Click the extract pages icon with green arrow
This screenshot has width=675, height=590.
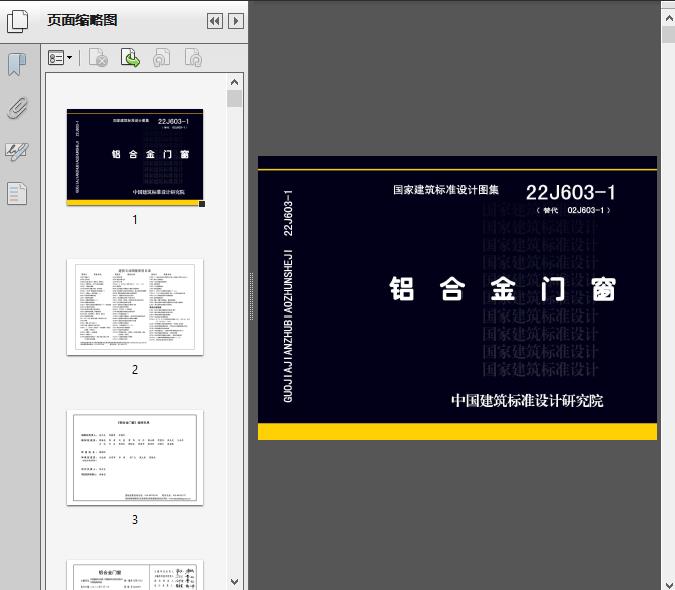[130, 58]
